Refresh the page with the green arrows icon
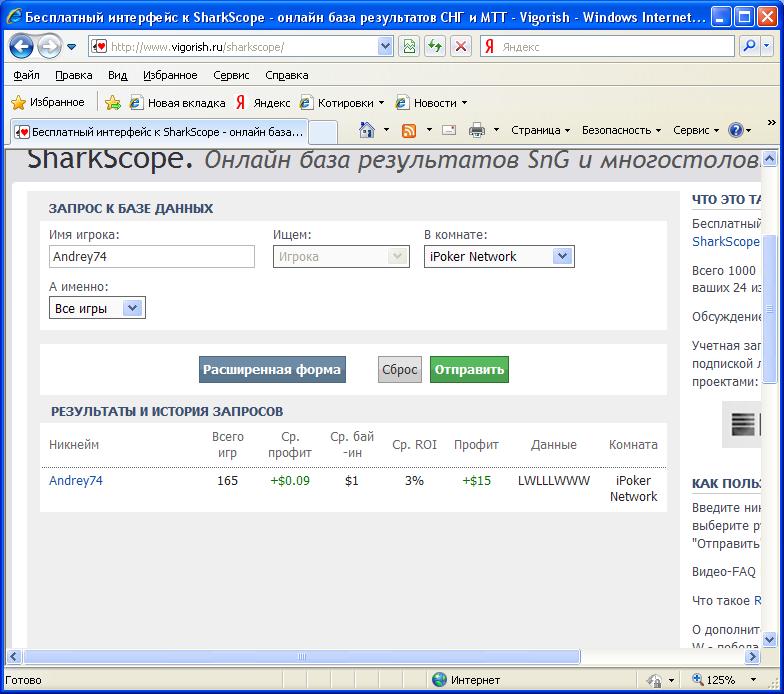Screen dimensions: 784x694 coord(434,47)
